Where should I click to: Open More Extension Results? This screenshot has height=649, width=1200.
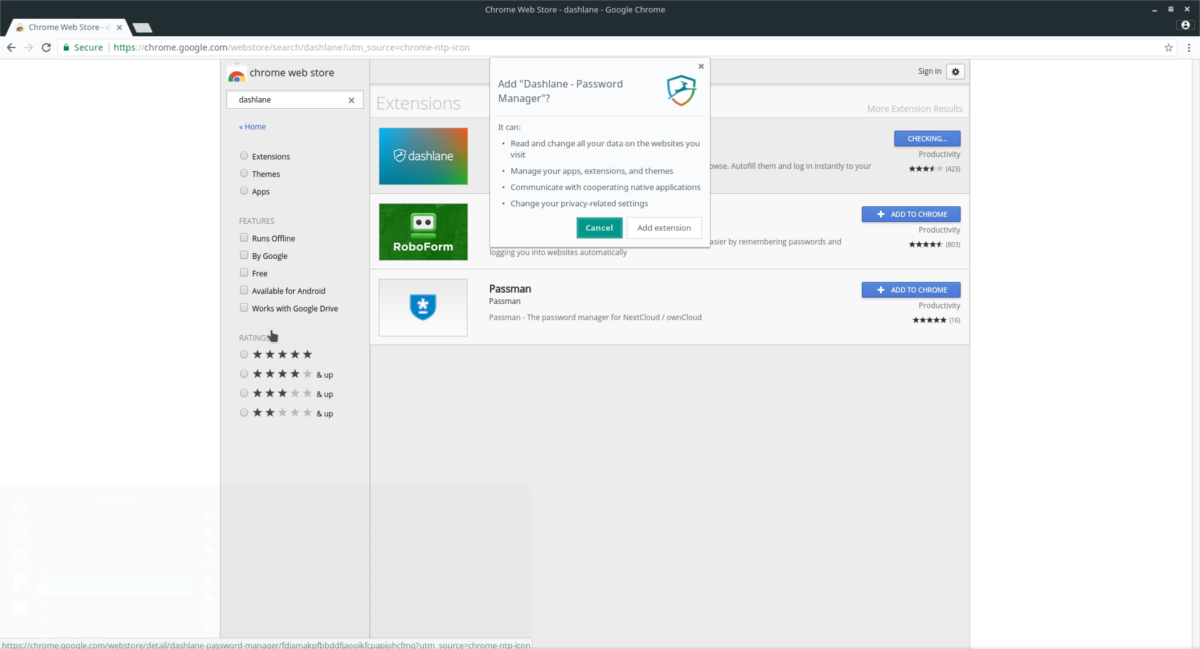[915, 109]
